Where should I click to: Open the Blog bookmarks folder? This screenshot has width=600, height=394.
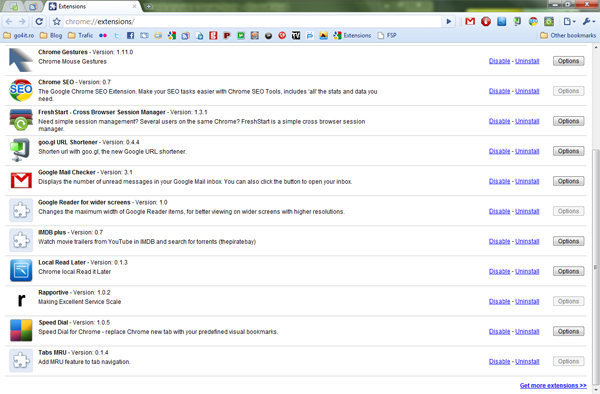51,36
